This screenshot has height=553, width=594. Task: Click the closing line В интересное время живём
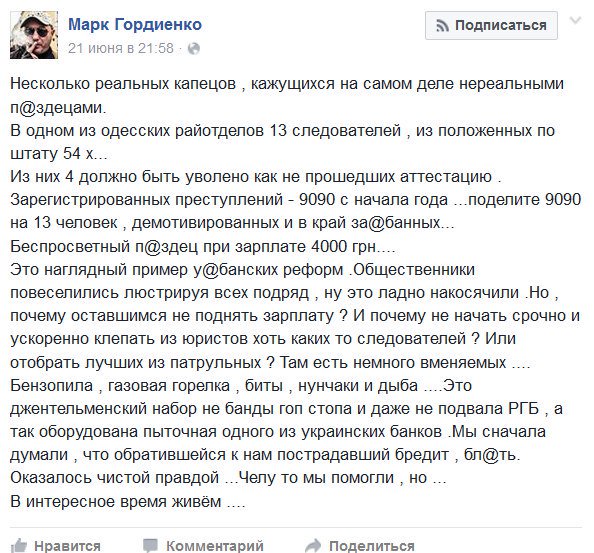[x=128, y=501]
